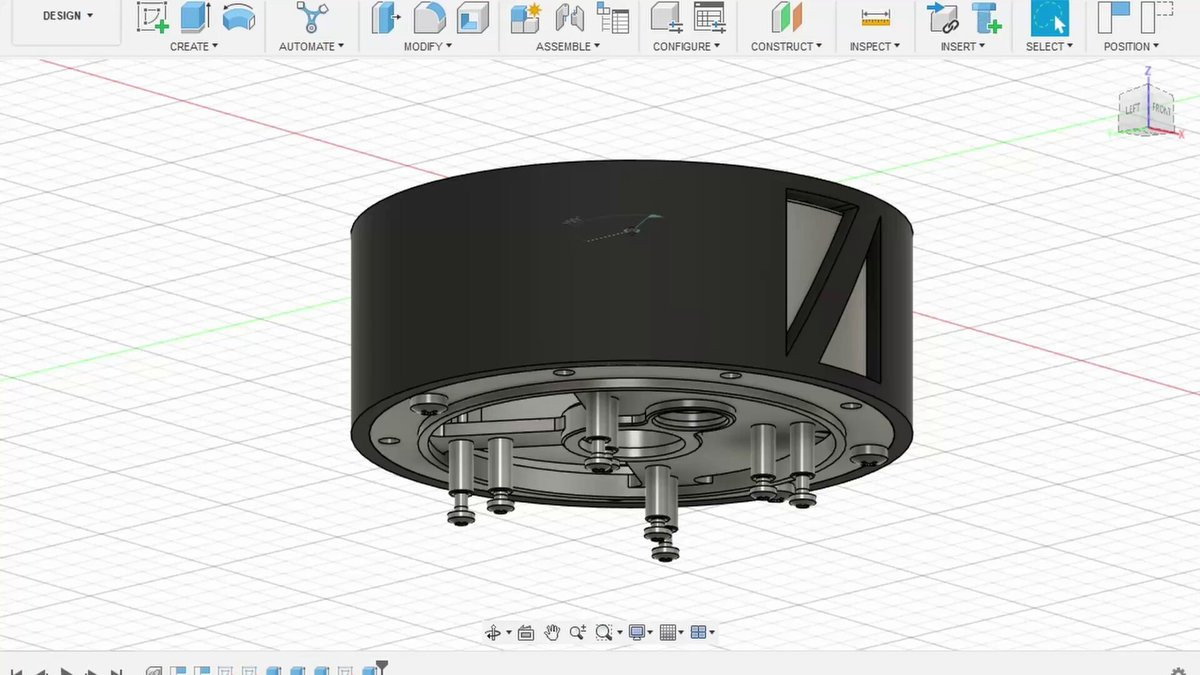Open the CONSTRUCT menu
Screen dimensions: 1200x675
(x=786, y=46)
